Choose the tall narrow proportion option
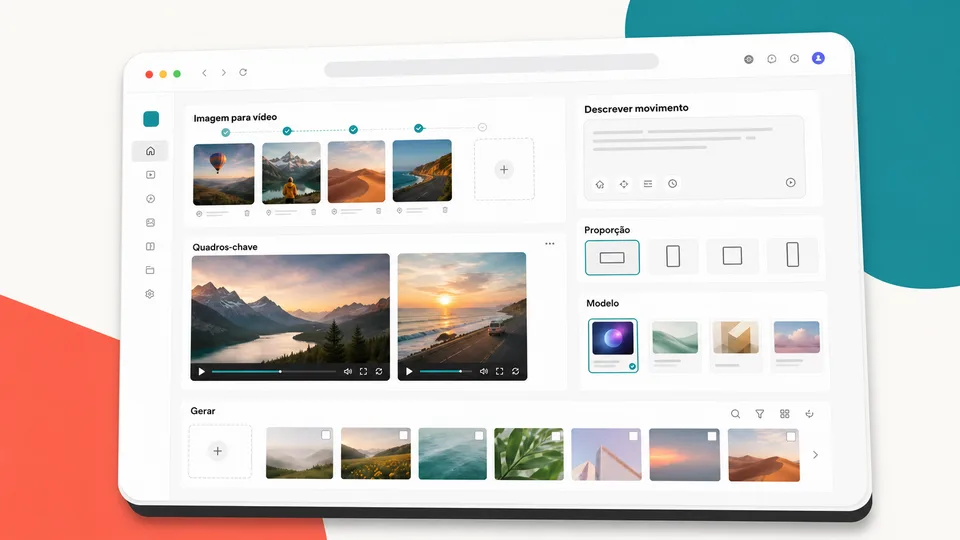This screenshot has width=960, height=540. pyautogui.click(x=793, y=255)
